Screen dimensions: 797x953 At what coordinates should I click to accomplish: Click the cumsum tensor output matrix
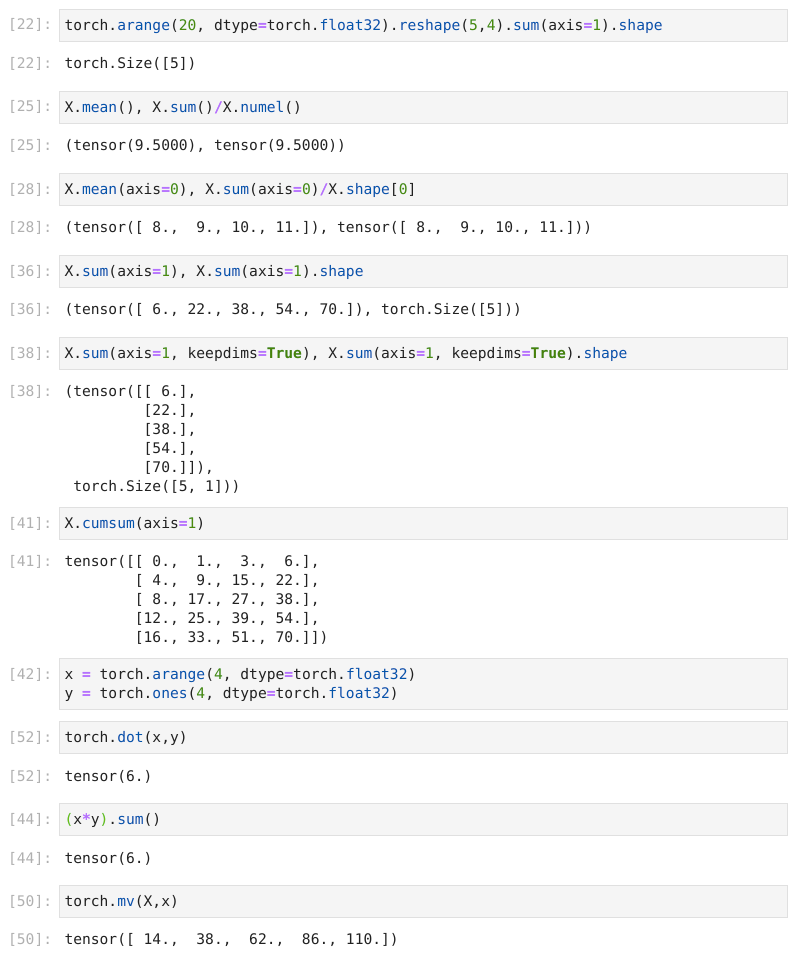pyautogui.click(x=196, y=599)
